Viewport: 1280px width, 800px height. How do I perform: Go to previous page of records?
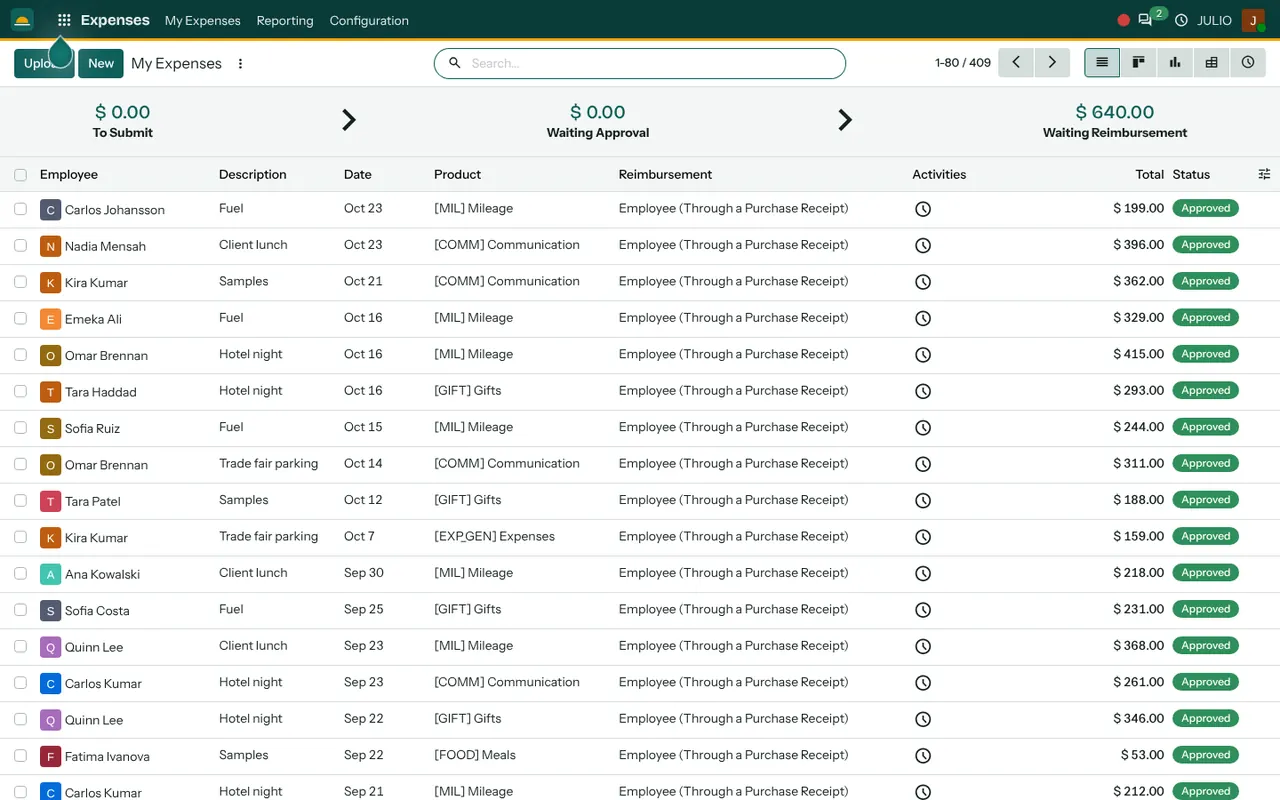click(x=1016, y=62)
